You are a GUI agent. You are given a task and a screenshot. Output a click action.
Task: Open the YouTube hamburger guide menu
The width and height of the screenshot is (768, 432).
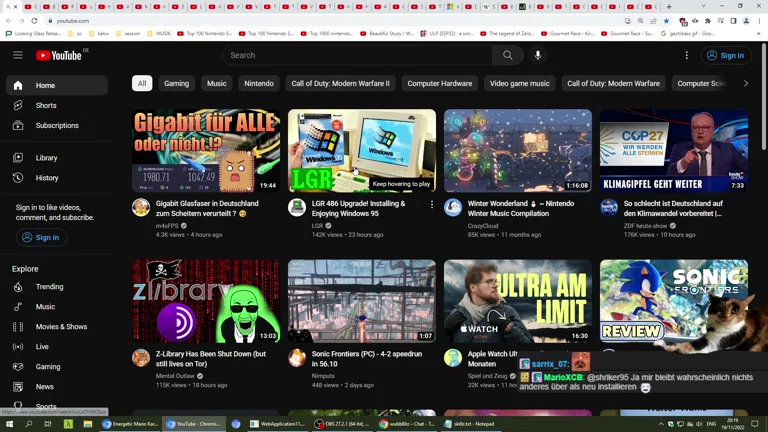(18, 56)
